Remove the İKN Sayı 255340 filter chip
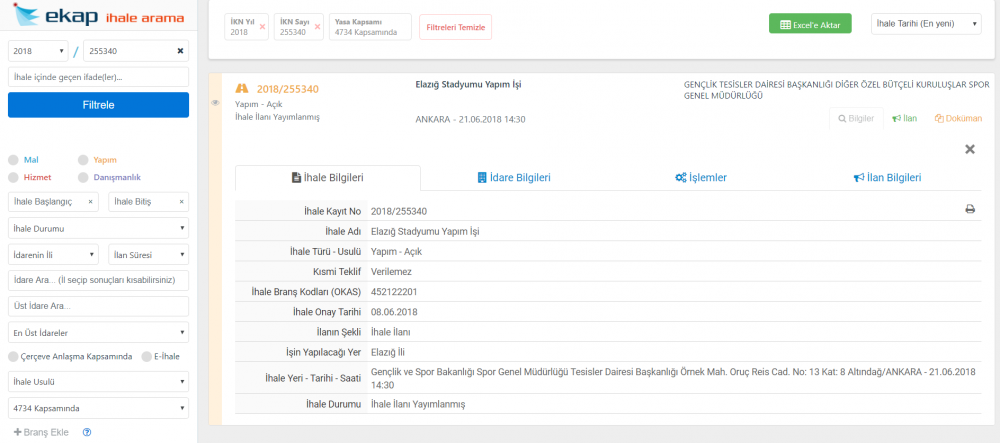 pyautogui.click(x=318, y=26)
